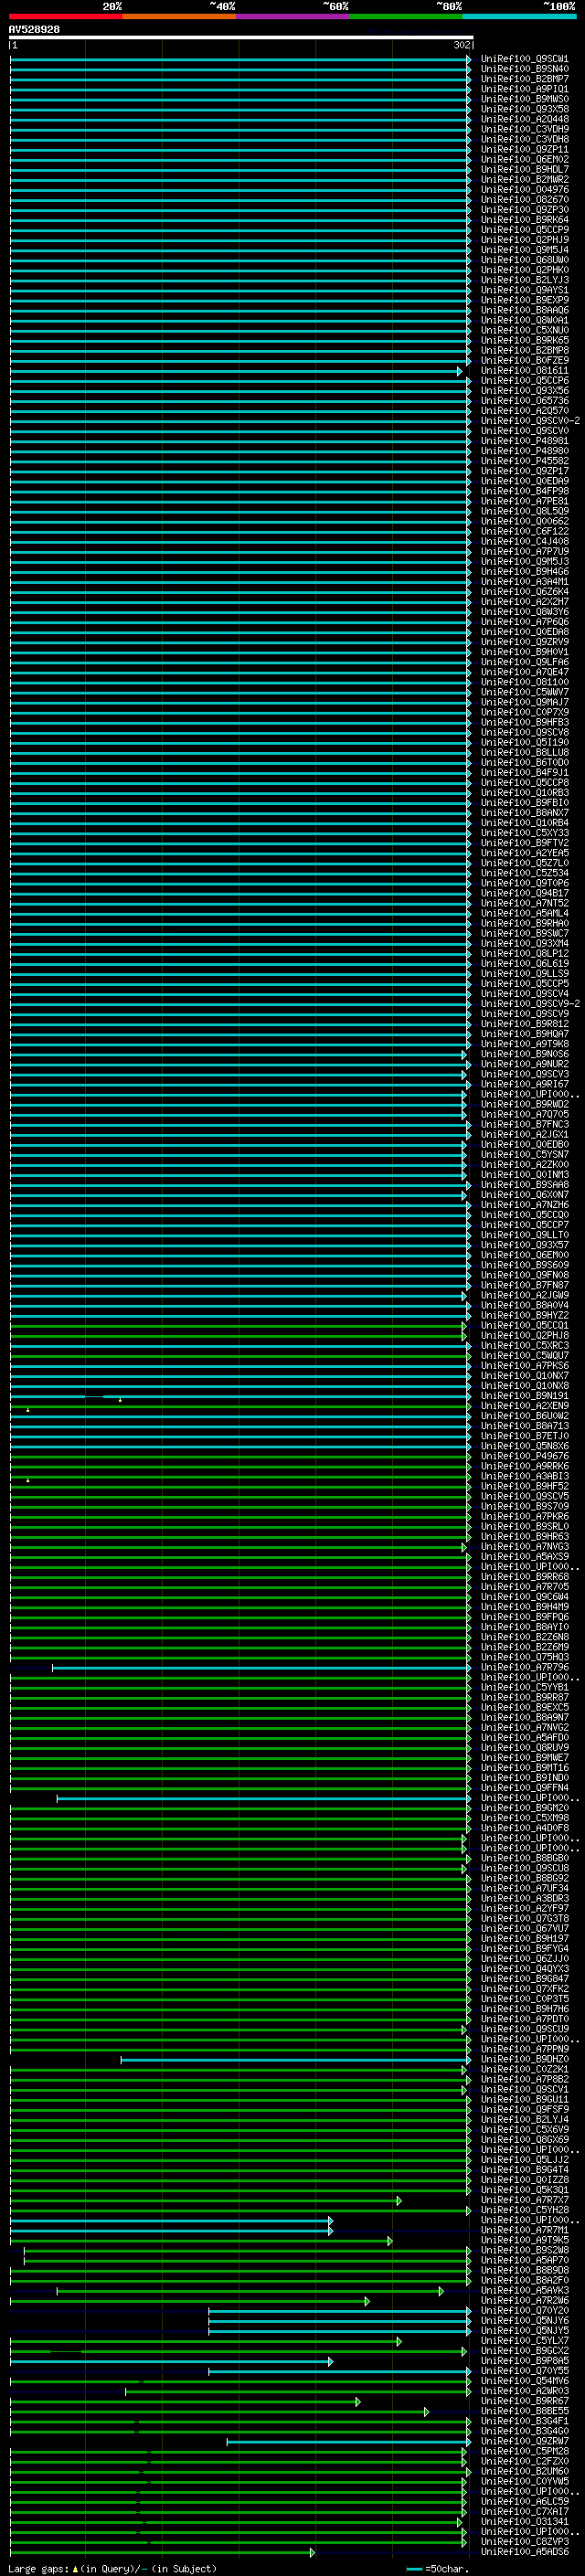Image resolution: width=585 pixels, height=2576 pixels.
Task: Select the UniRef100_Q5NJY6 label
Action: click(x=524, y=2320)
